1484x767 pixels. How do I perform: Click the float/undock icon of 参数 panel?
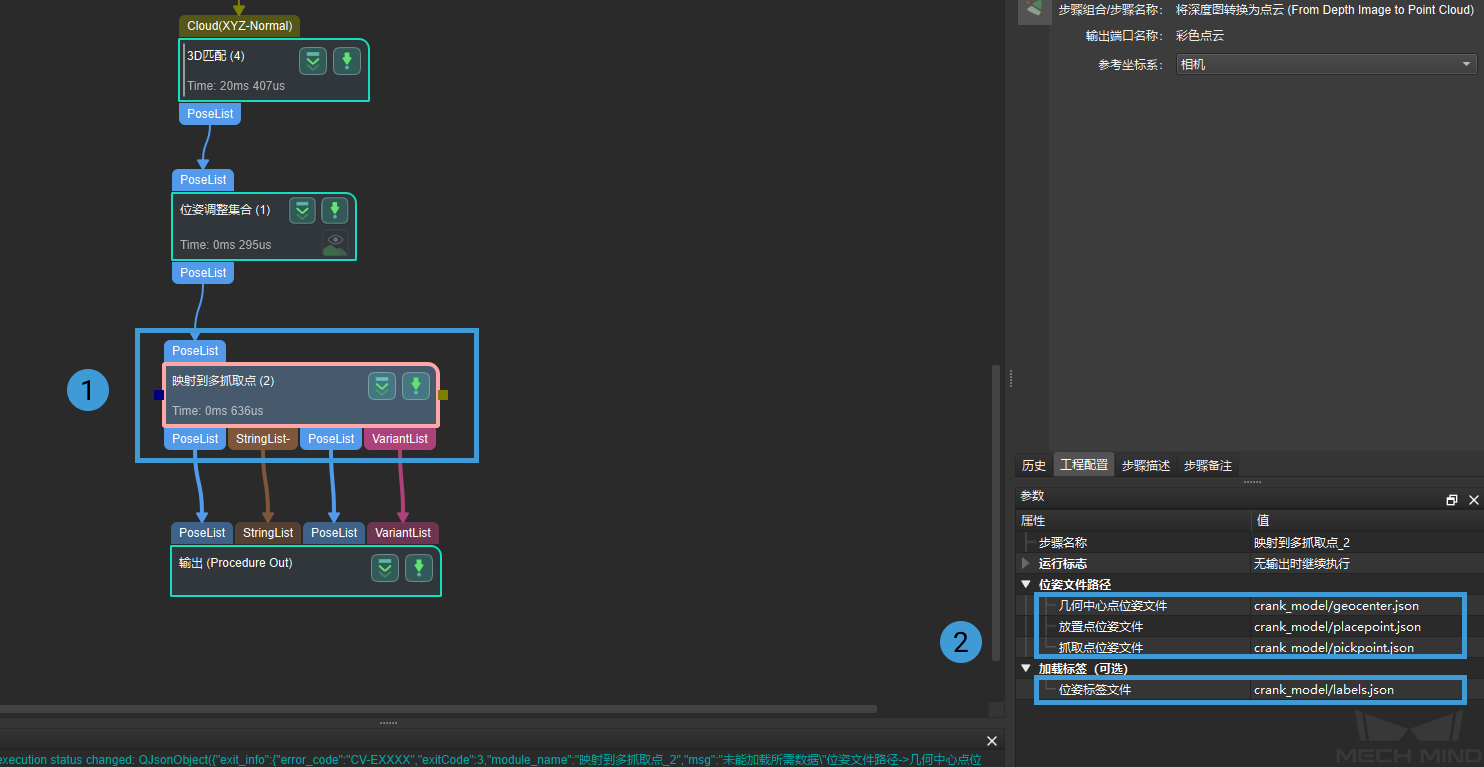(x=1452, y=500)
